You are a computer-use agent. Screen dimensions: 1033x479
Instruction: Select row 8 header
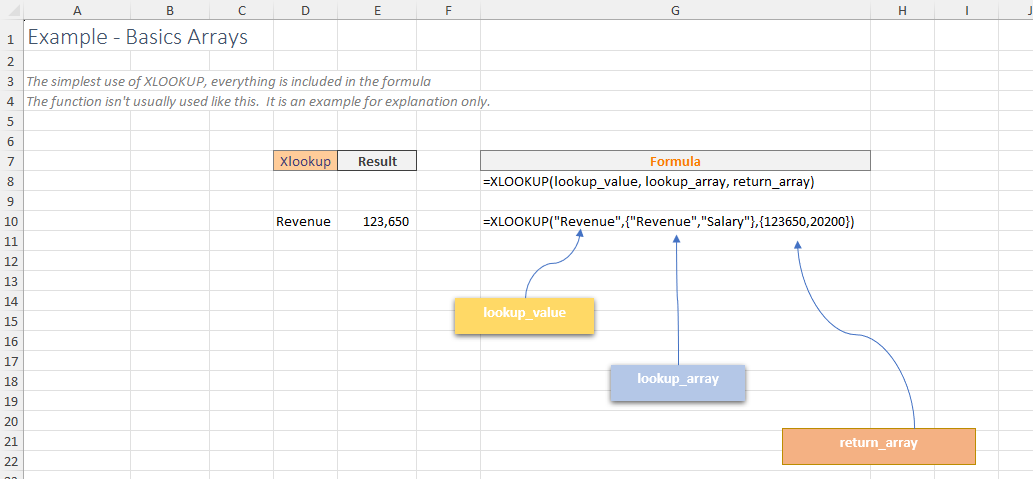point(11,182)
